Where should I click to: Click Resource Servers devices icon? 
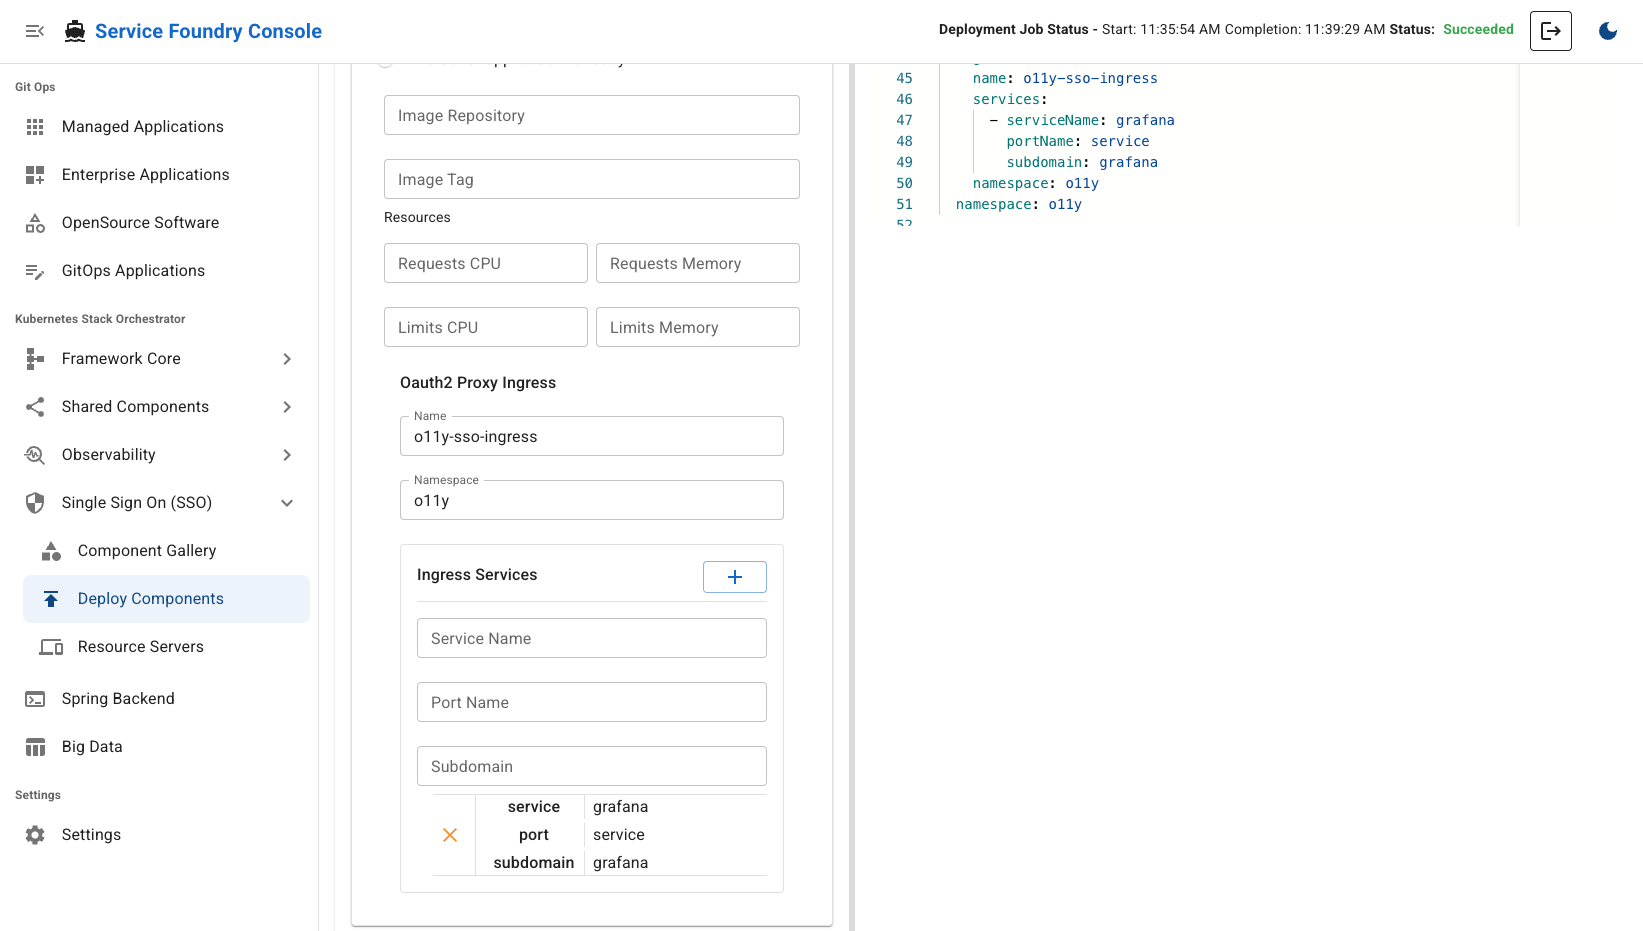pos(51,647)
